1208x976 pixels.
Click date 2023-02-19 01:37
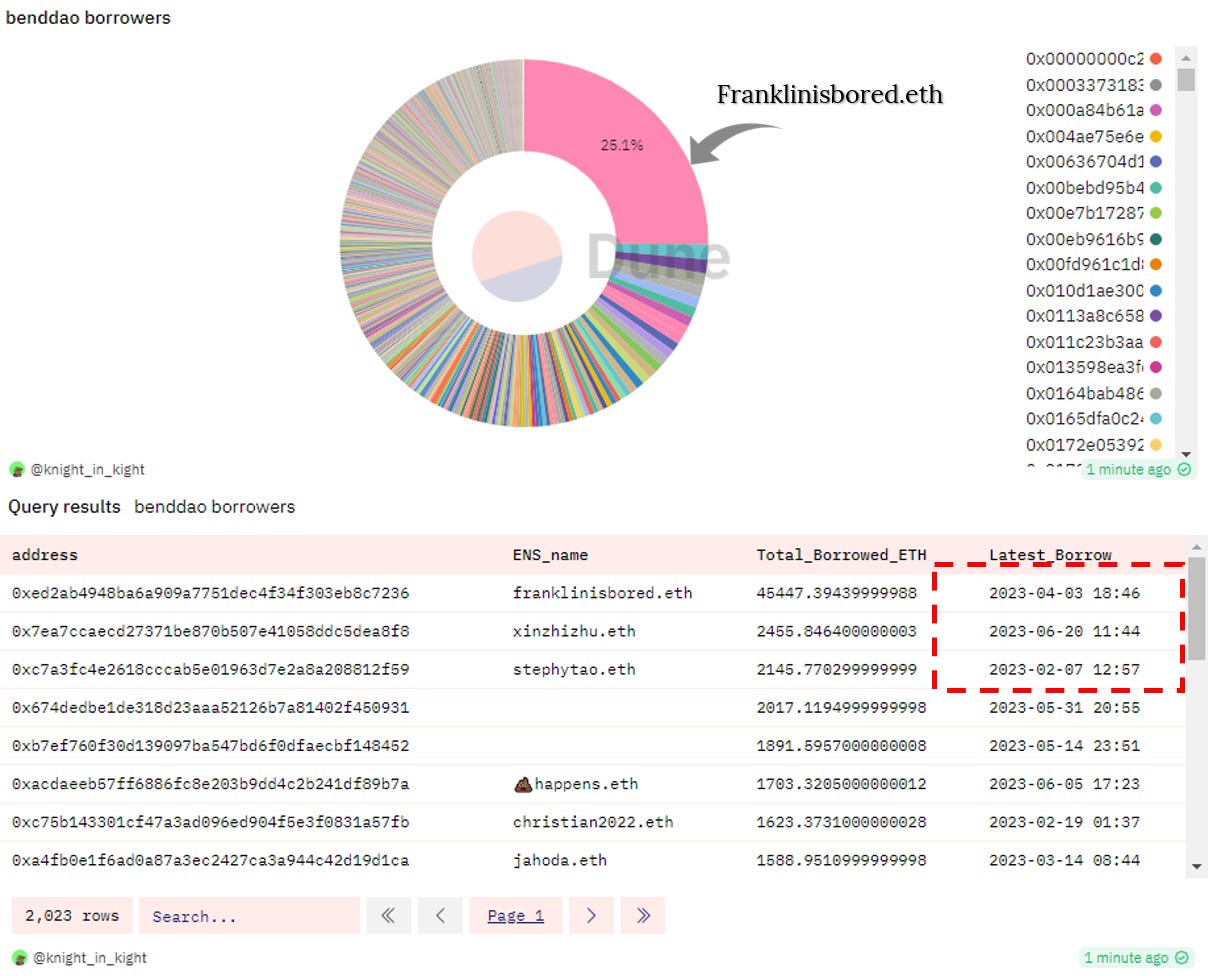coord(1064,821)
